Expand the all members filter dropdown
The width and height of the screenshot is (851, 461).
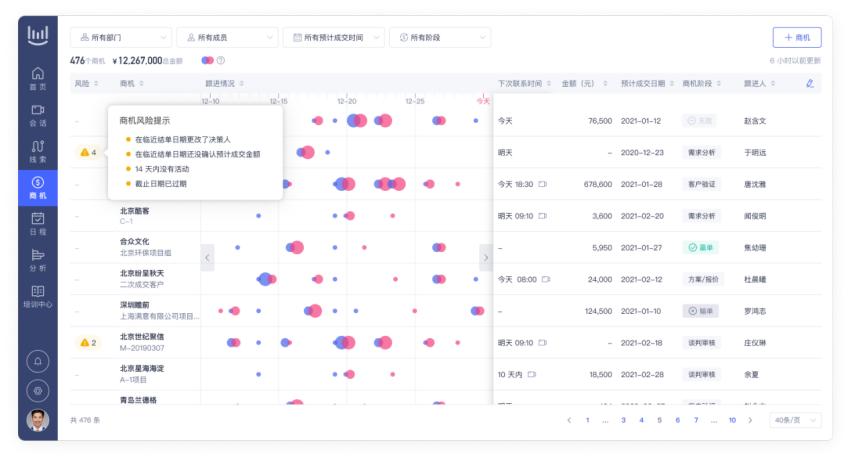pos(227,37)
